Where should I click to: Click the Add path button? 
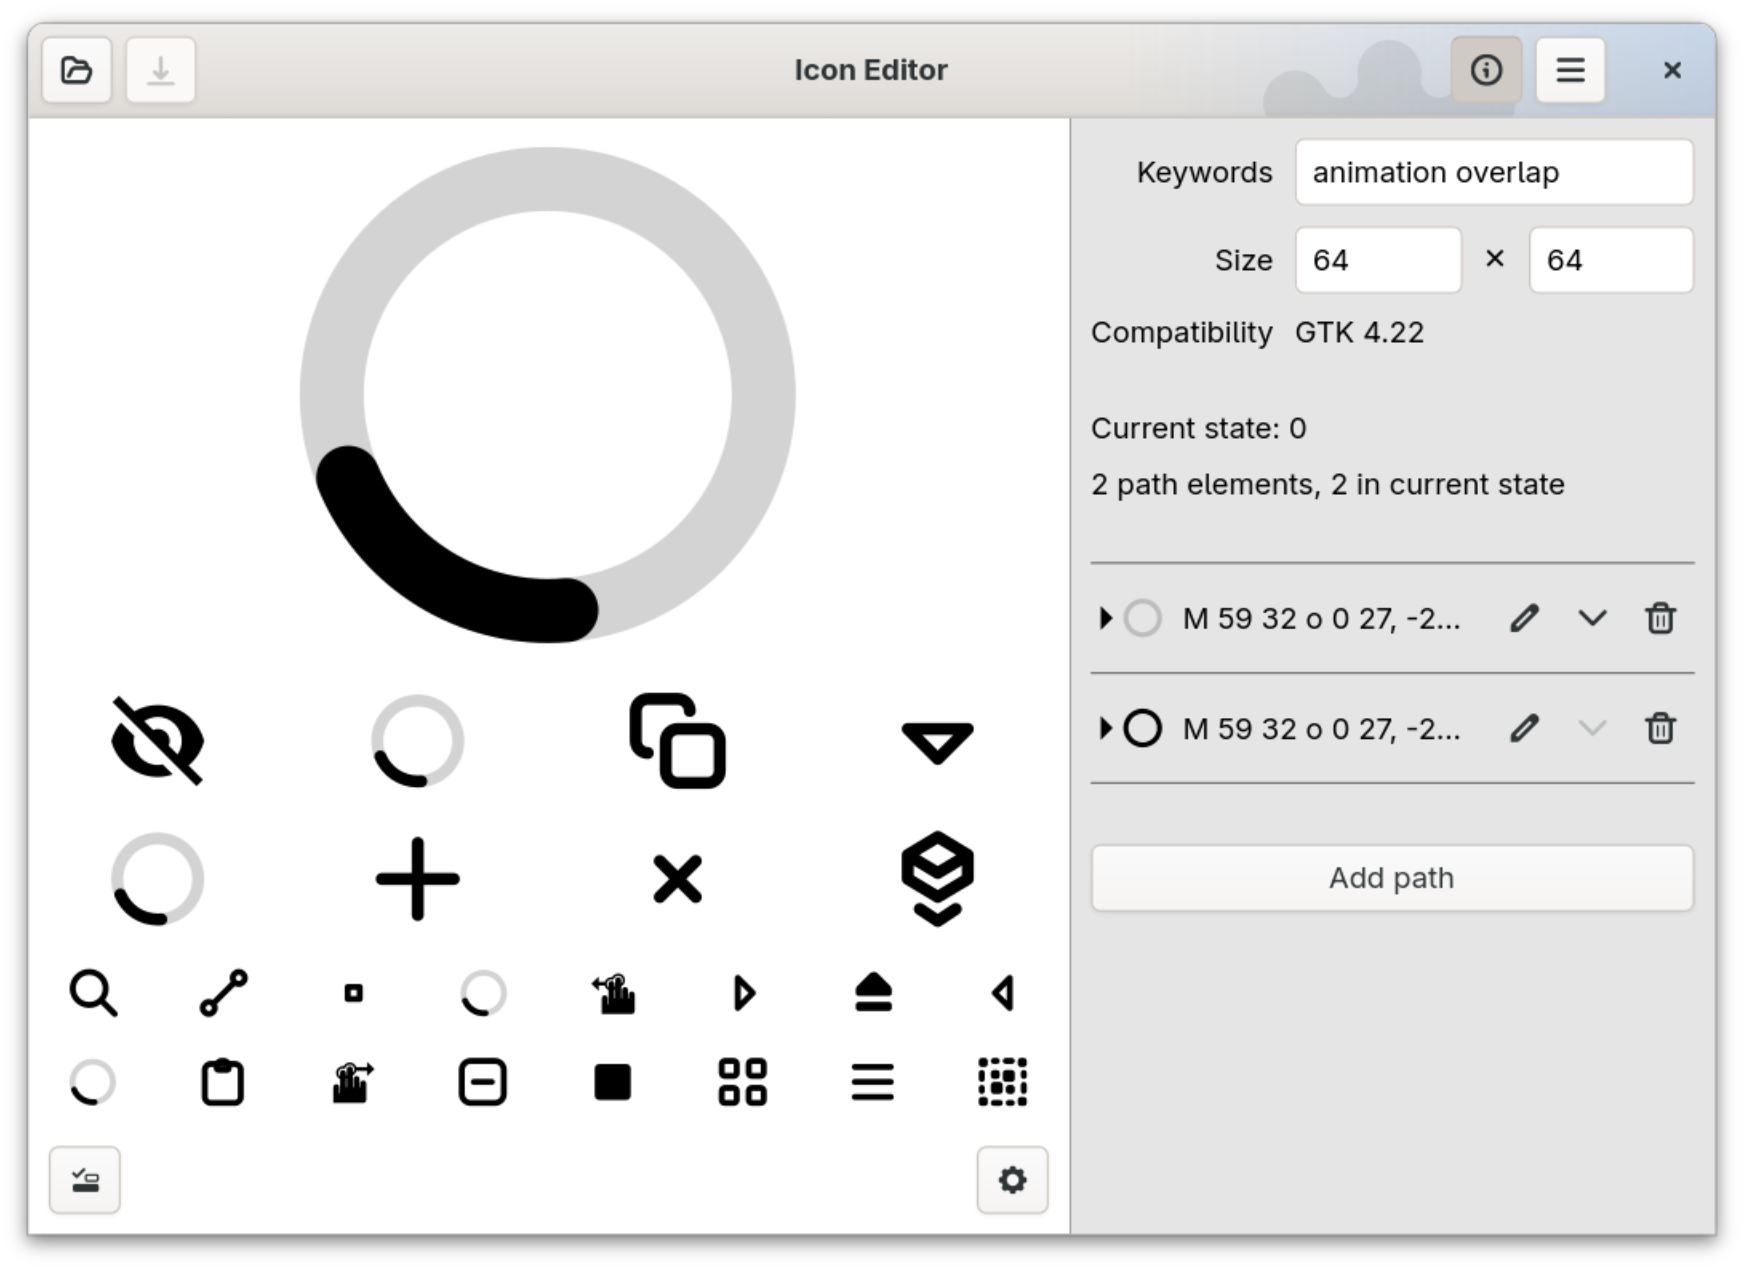pyautogui.click(x=1392, y=878)
